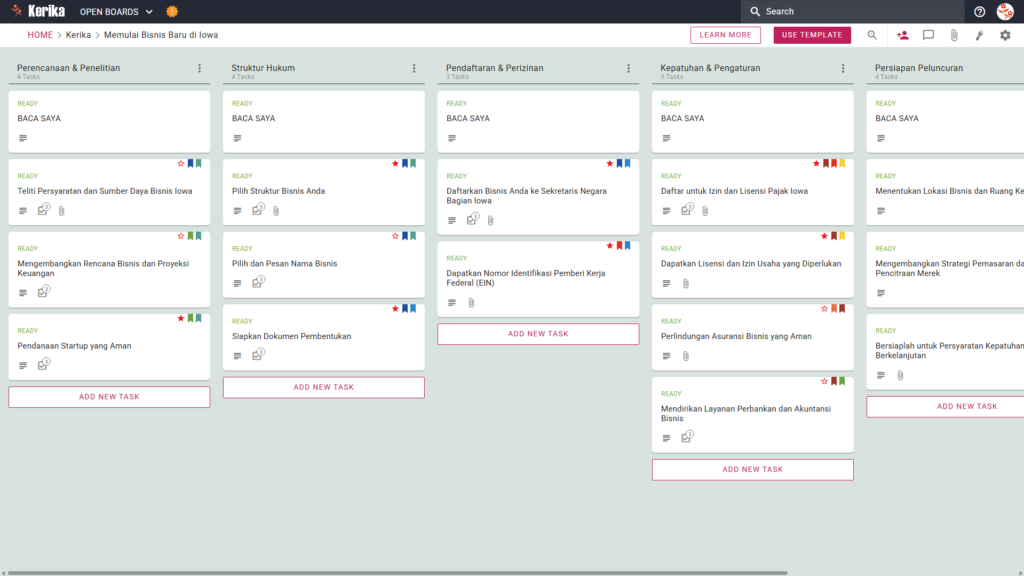The image size is (1024, 576).
Task: Open attachment icon on Dapatkan Lisensi dan Izin card
Action: pos(686,283)
